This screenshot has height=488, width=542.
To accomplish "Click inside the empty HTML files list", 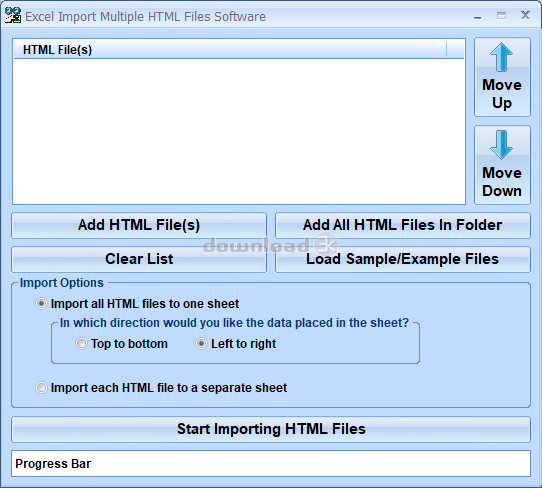I will [x=239, y=131].
